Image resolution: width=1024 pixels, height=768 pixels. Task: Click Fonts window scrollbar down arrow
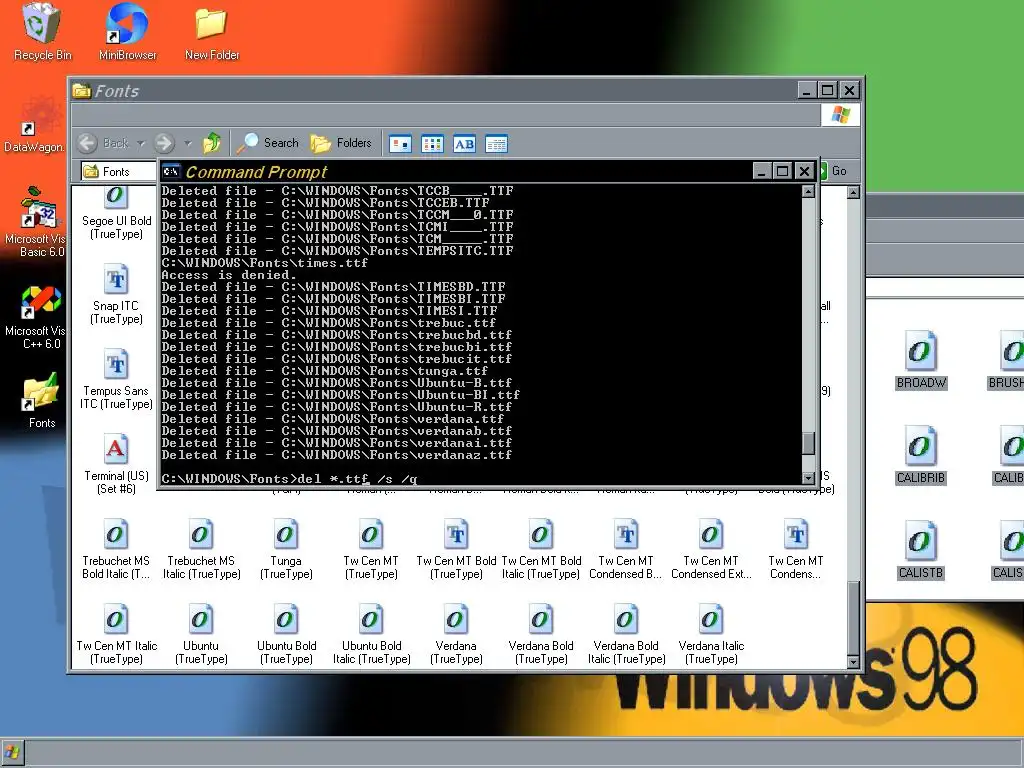pos(853,662)
